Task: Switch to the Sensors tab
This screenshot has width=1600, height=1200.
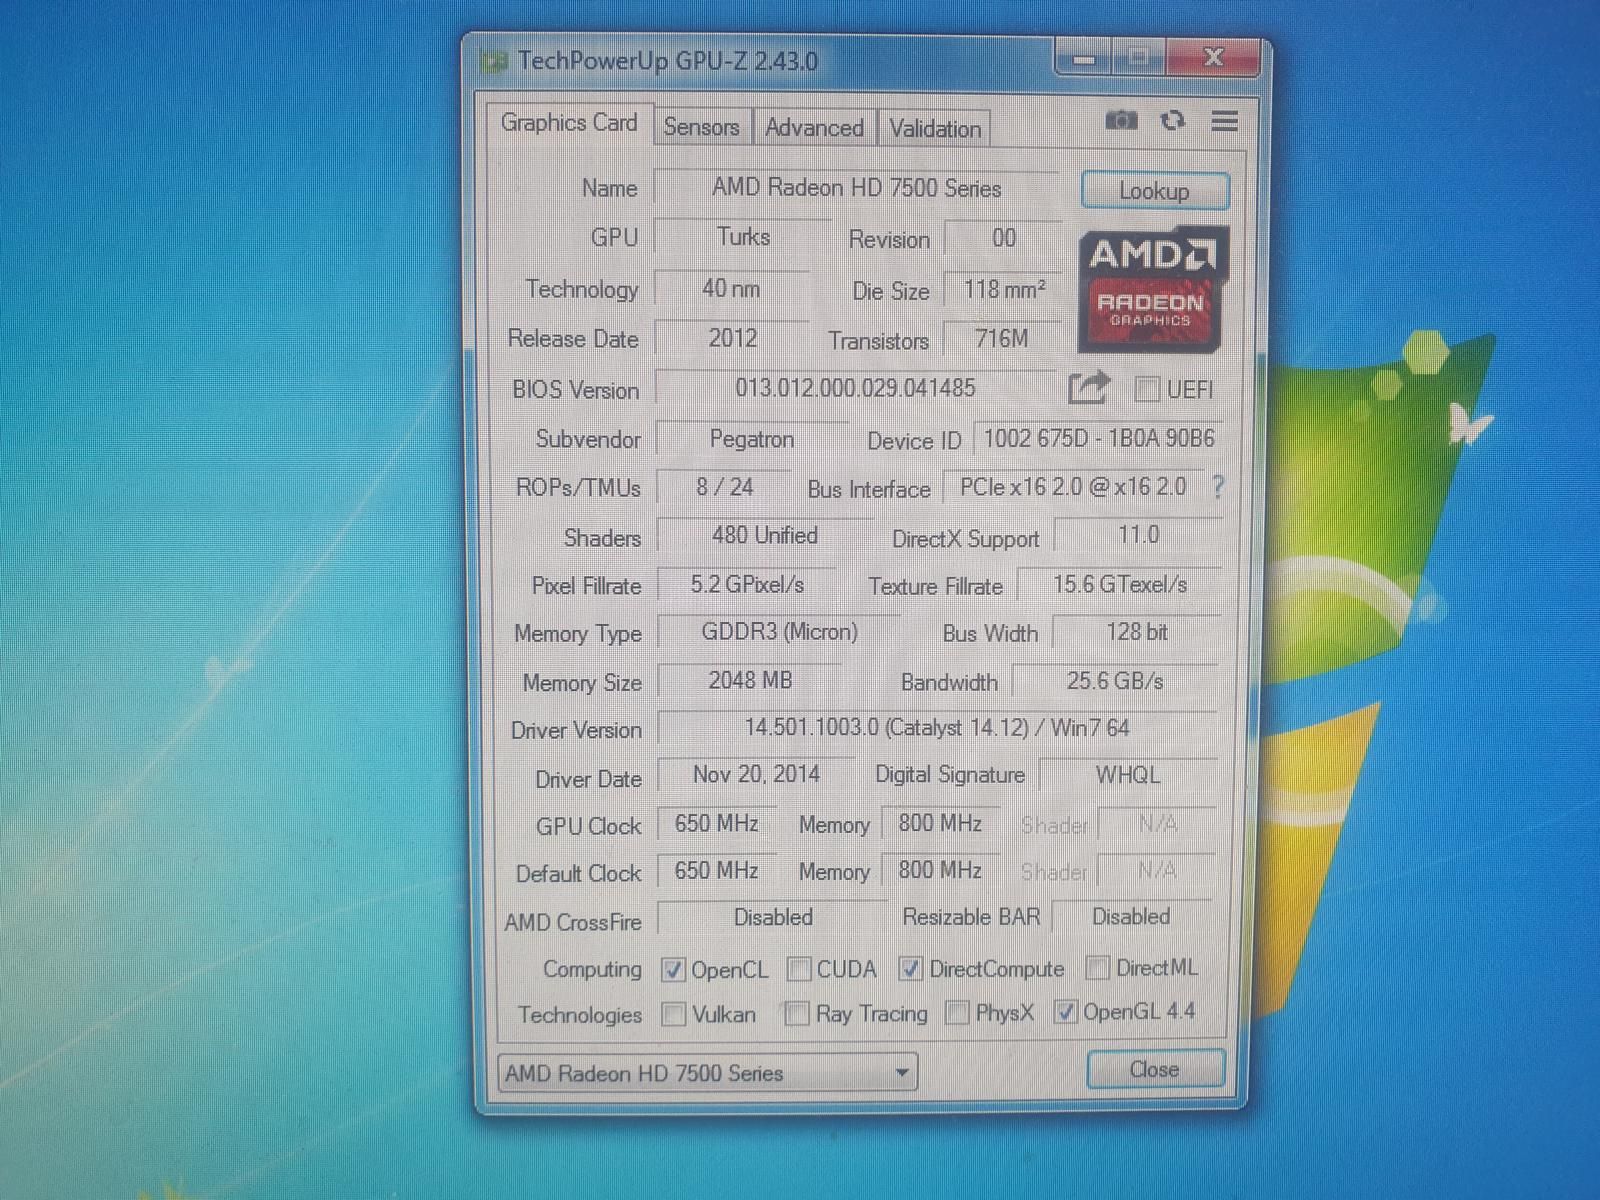Action: coord(702,127)
